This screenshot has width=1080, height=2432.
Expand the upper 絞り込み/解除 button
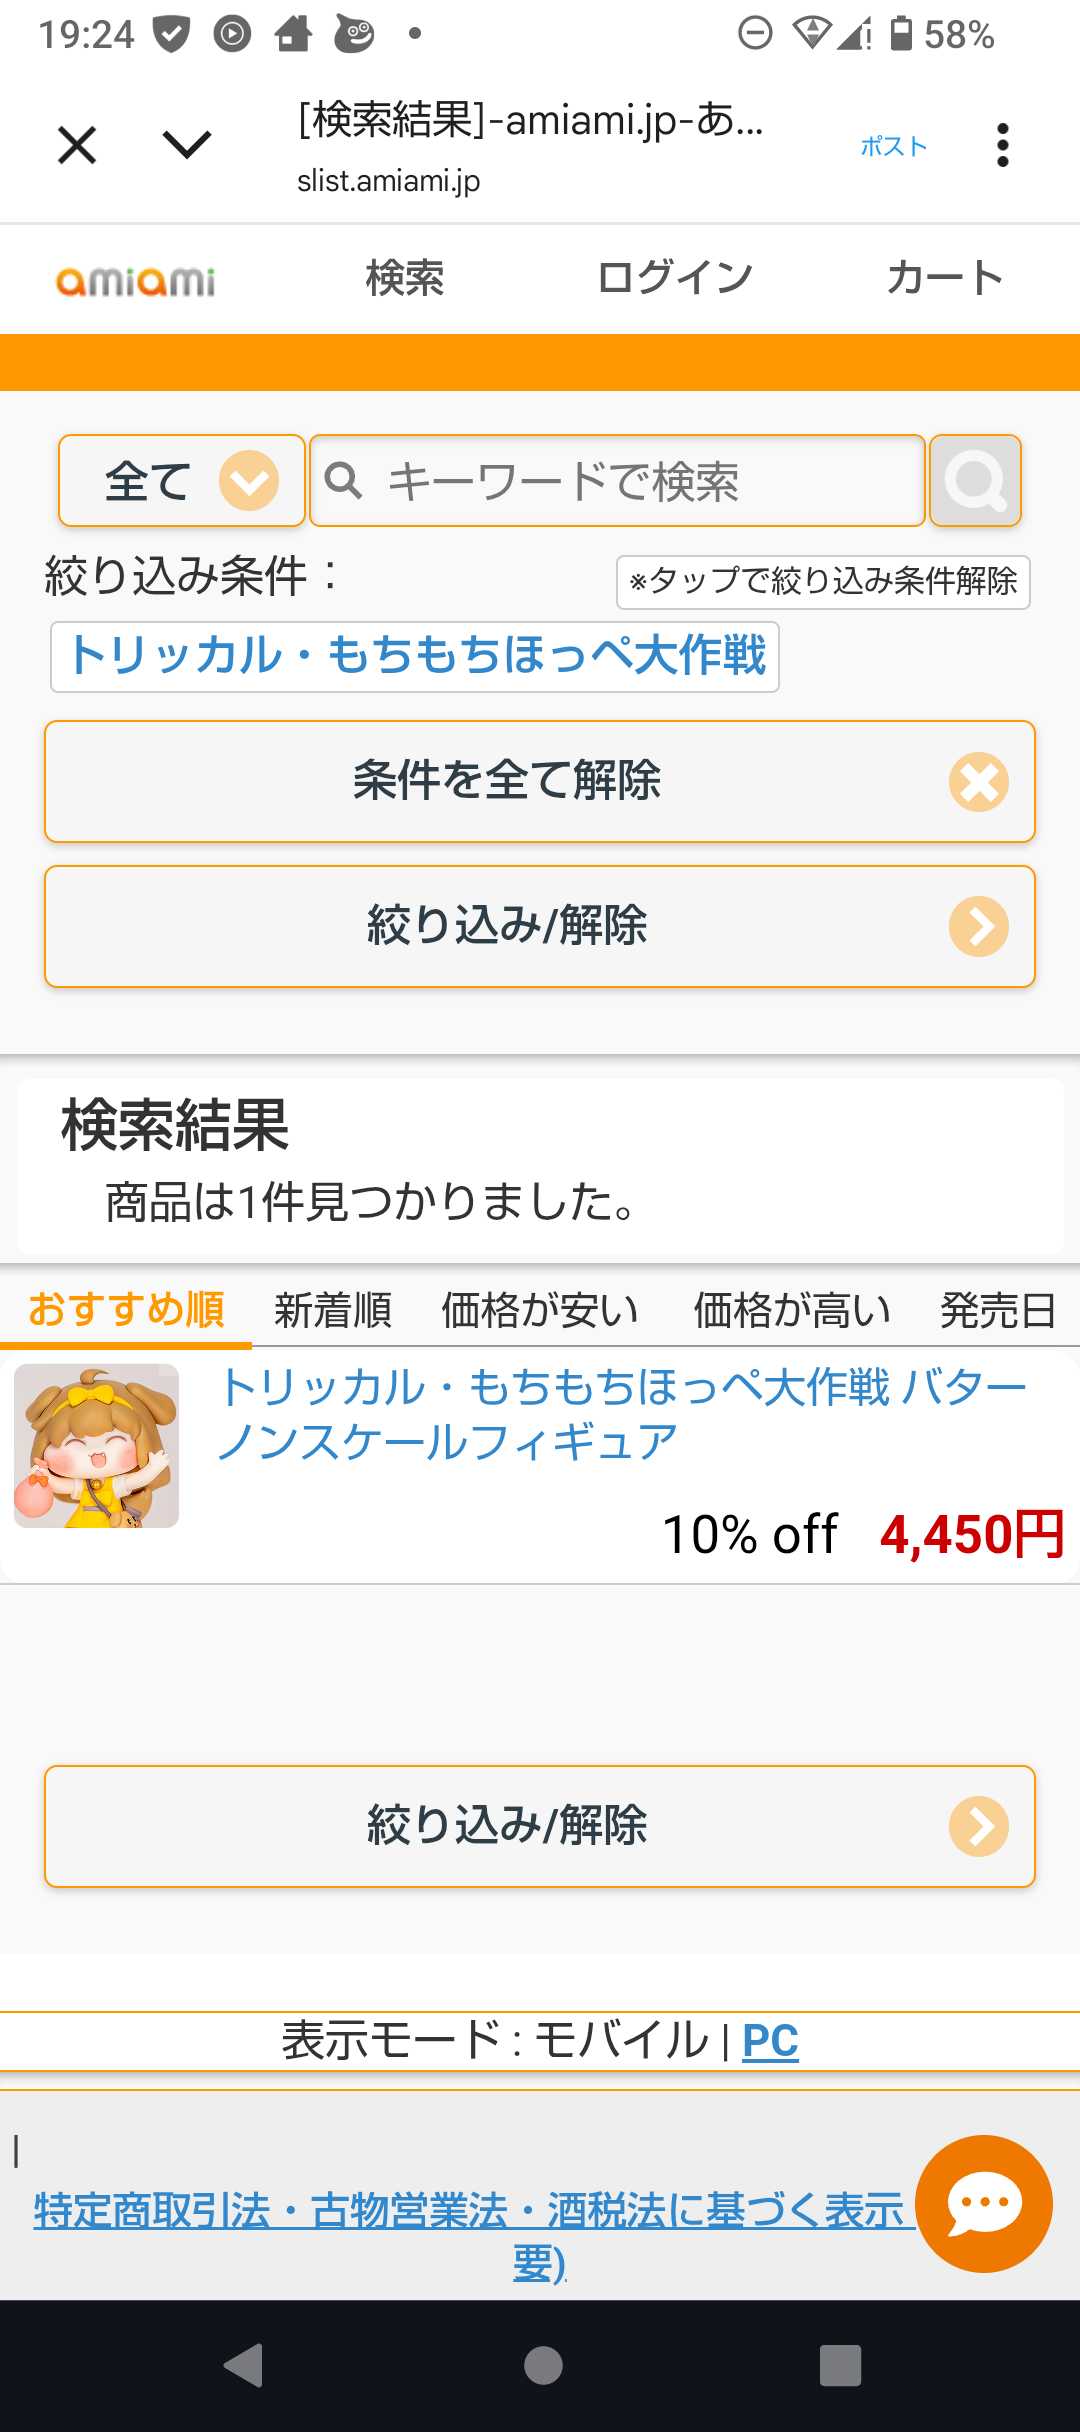point(540,926)
